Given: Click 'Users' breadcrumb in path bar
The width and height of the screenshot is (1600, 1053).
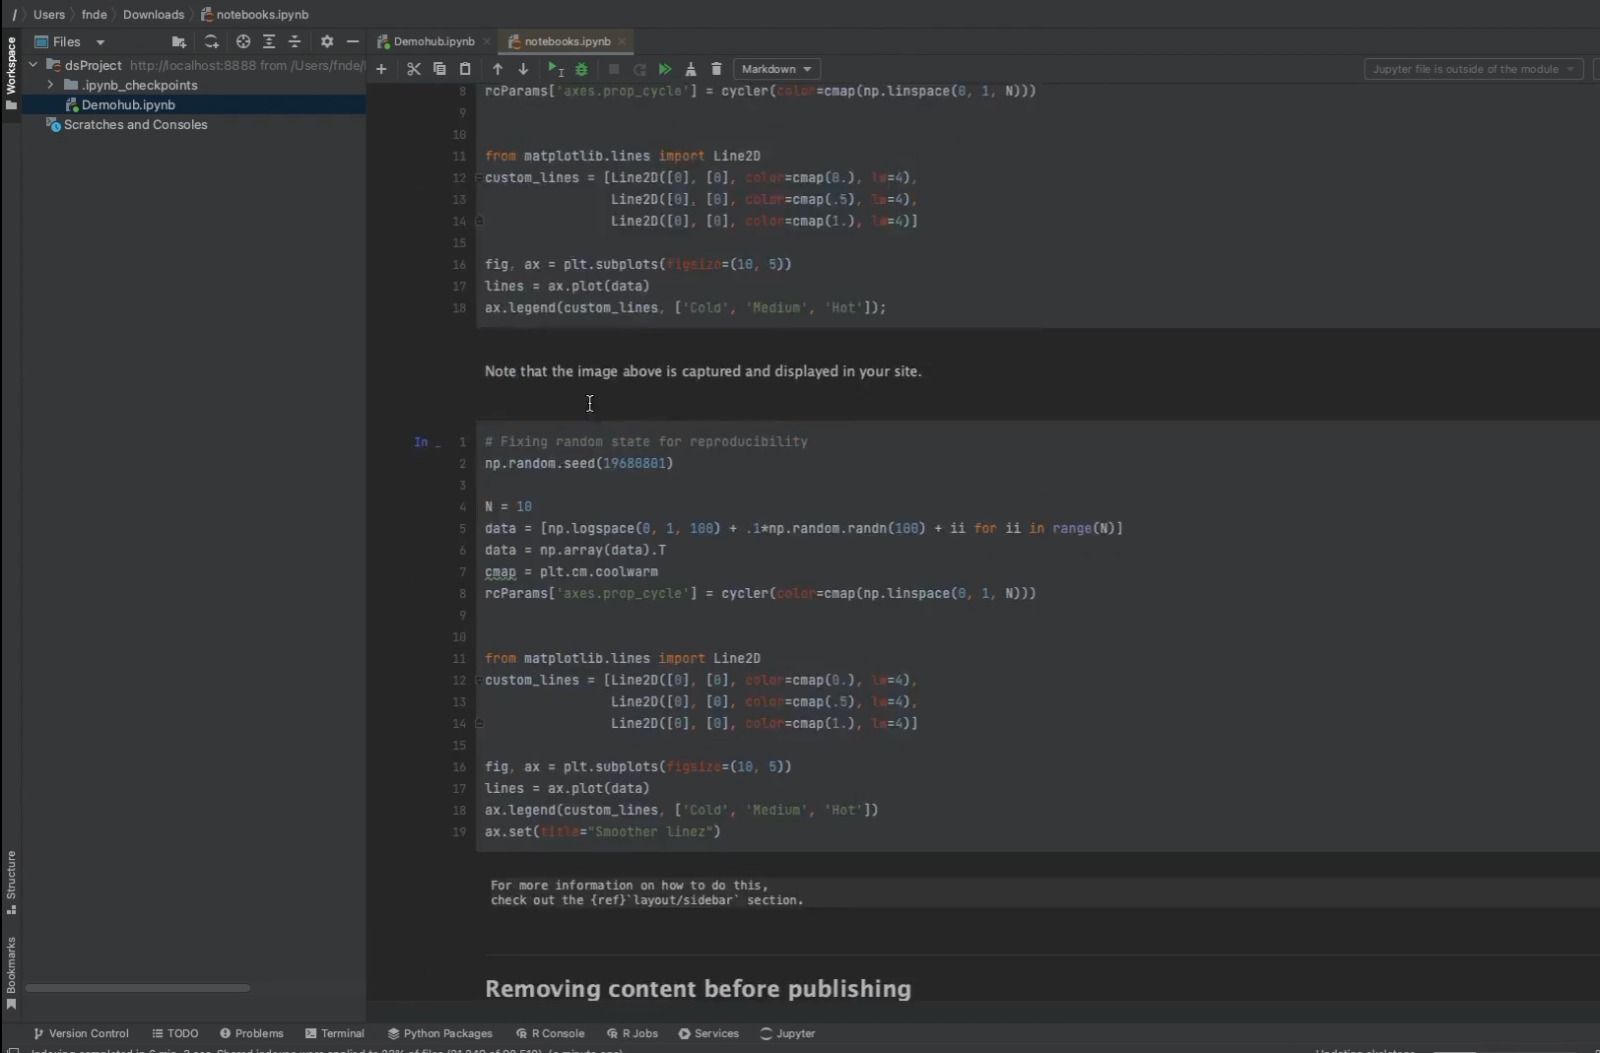Looking at the screenshot, I should pyautogui.click(x=49, y=14).
